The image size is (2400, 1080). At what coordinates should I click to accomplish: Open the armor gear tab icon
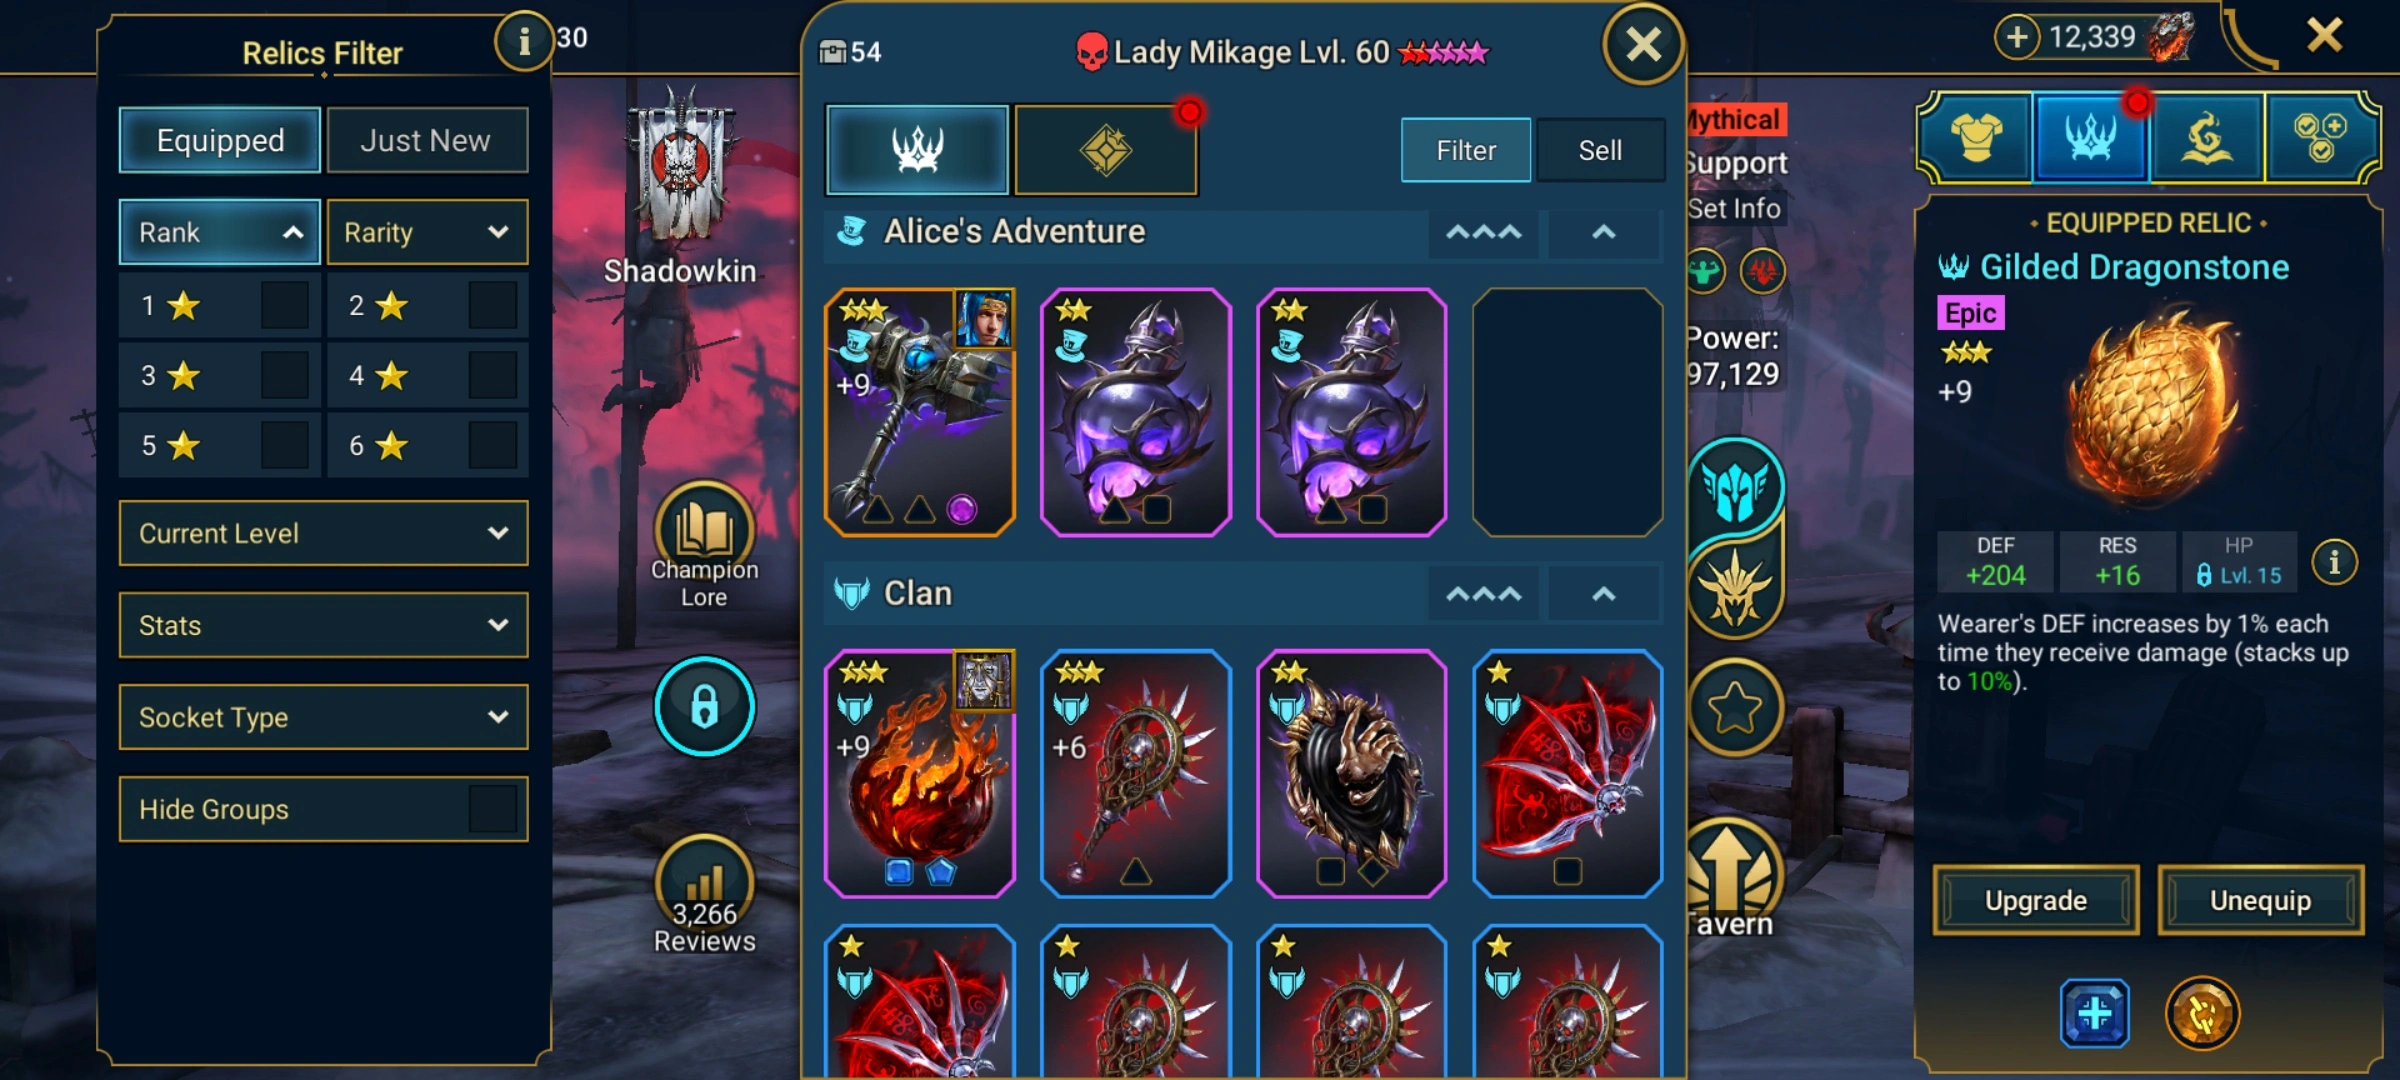pyautogui.click(x=1976, y=138)
